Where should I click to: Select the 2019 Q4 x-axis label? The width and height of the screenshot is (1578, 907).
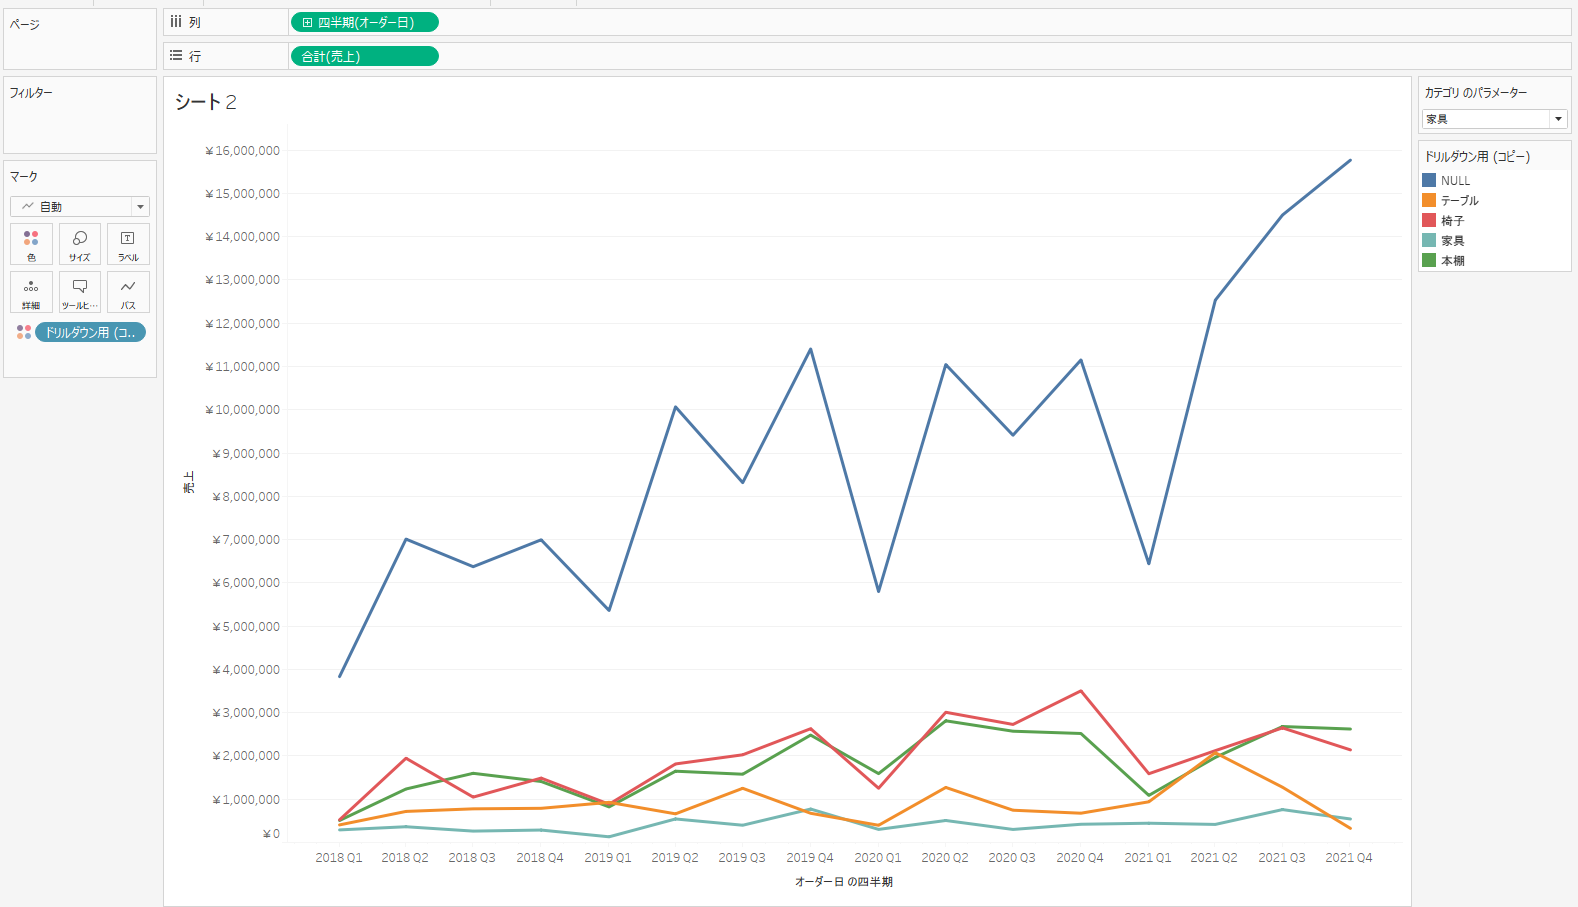809,858
